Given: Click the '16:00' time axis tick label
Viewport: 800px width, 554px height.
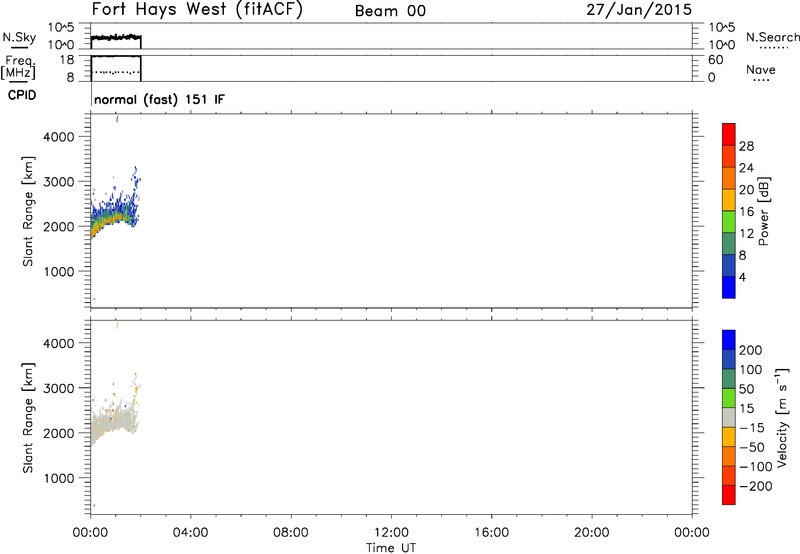Looking at the screenshot, I should click(491, 533).
